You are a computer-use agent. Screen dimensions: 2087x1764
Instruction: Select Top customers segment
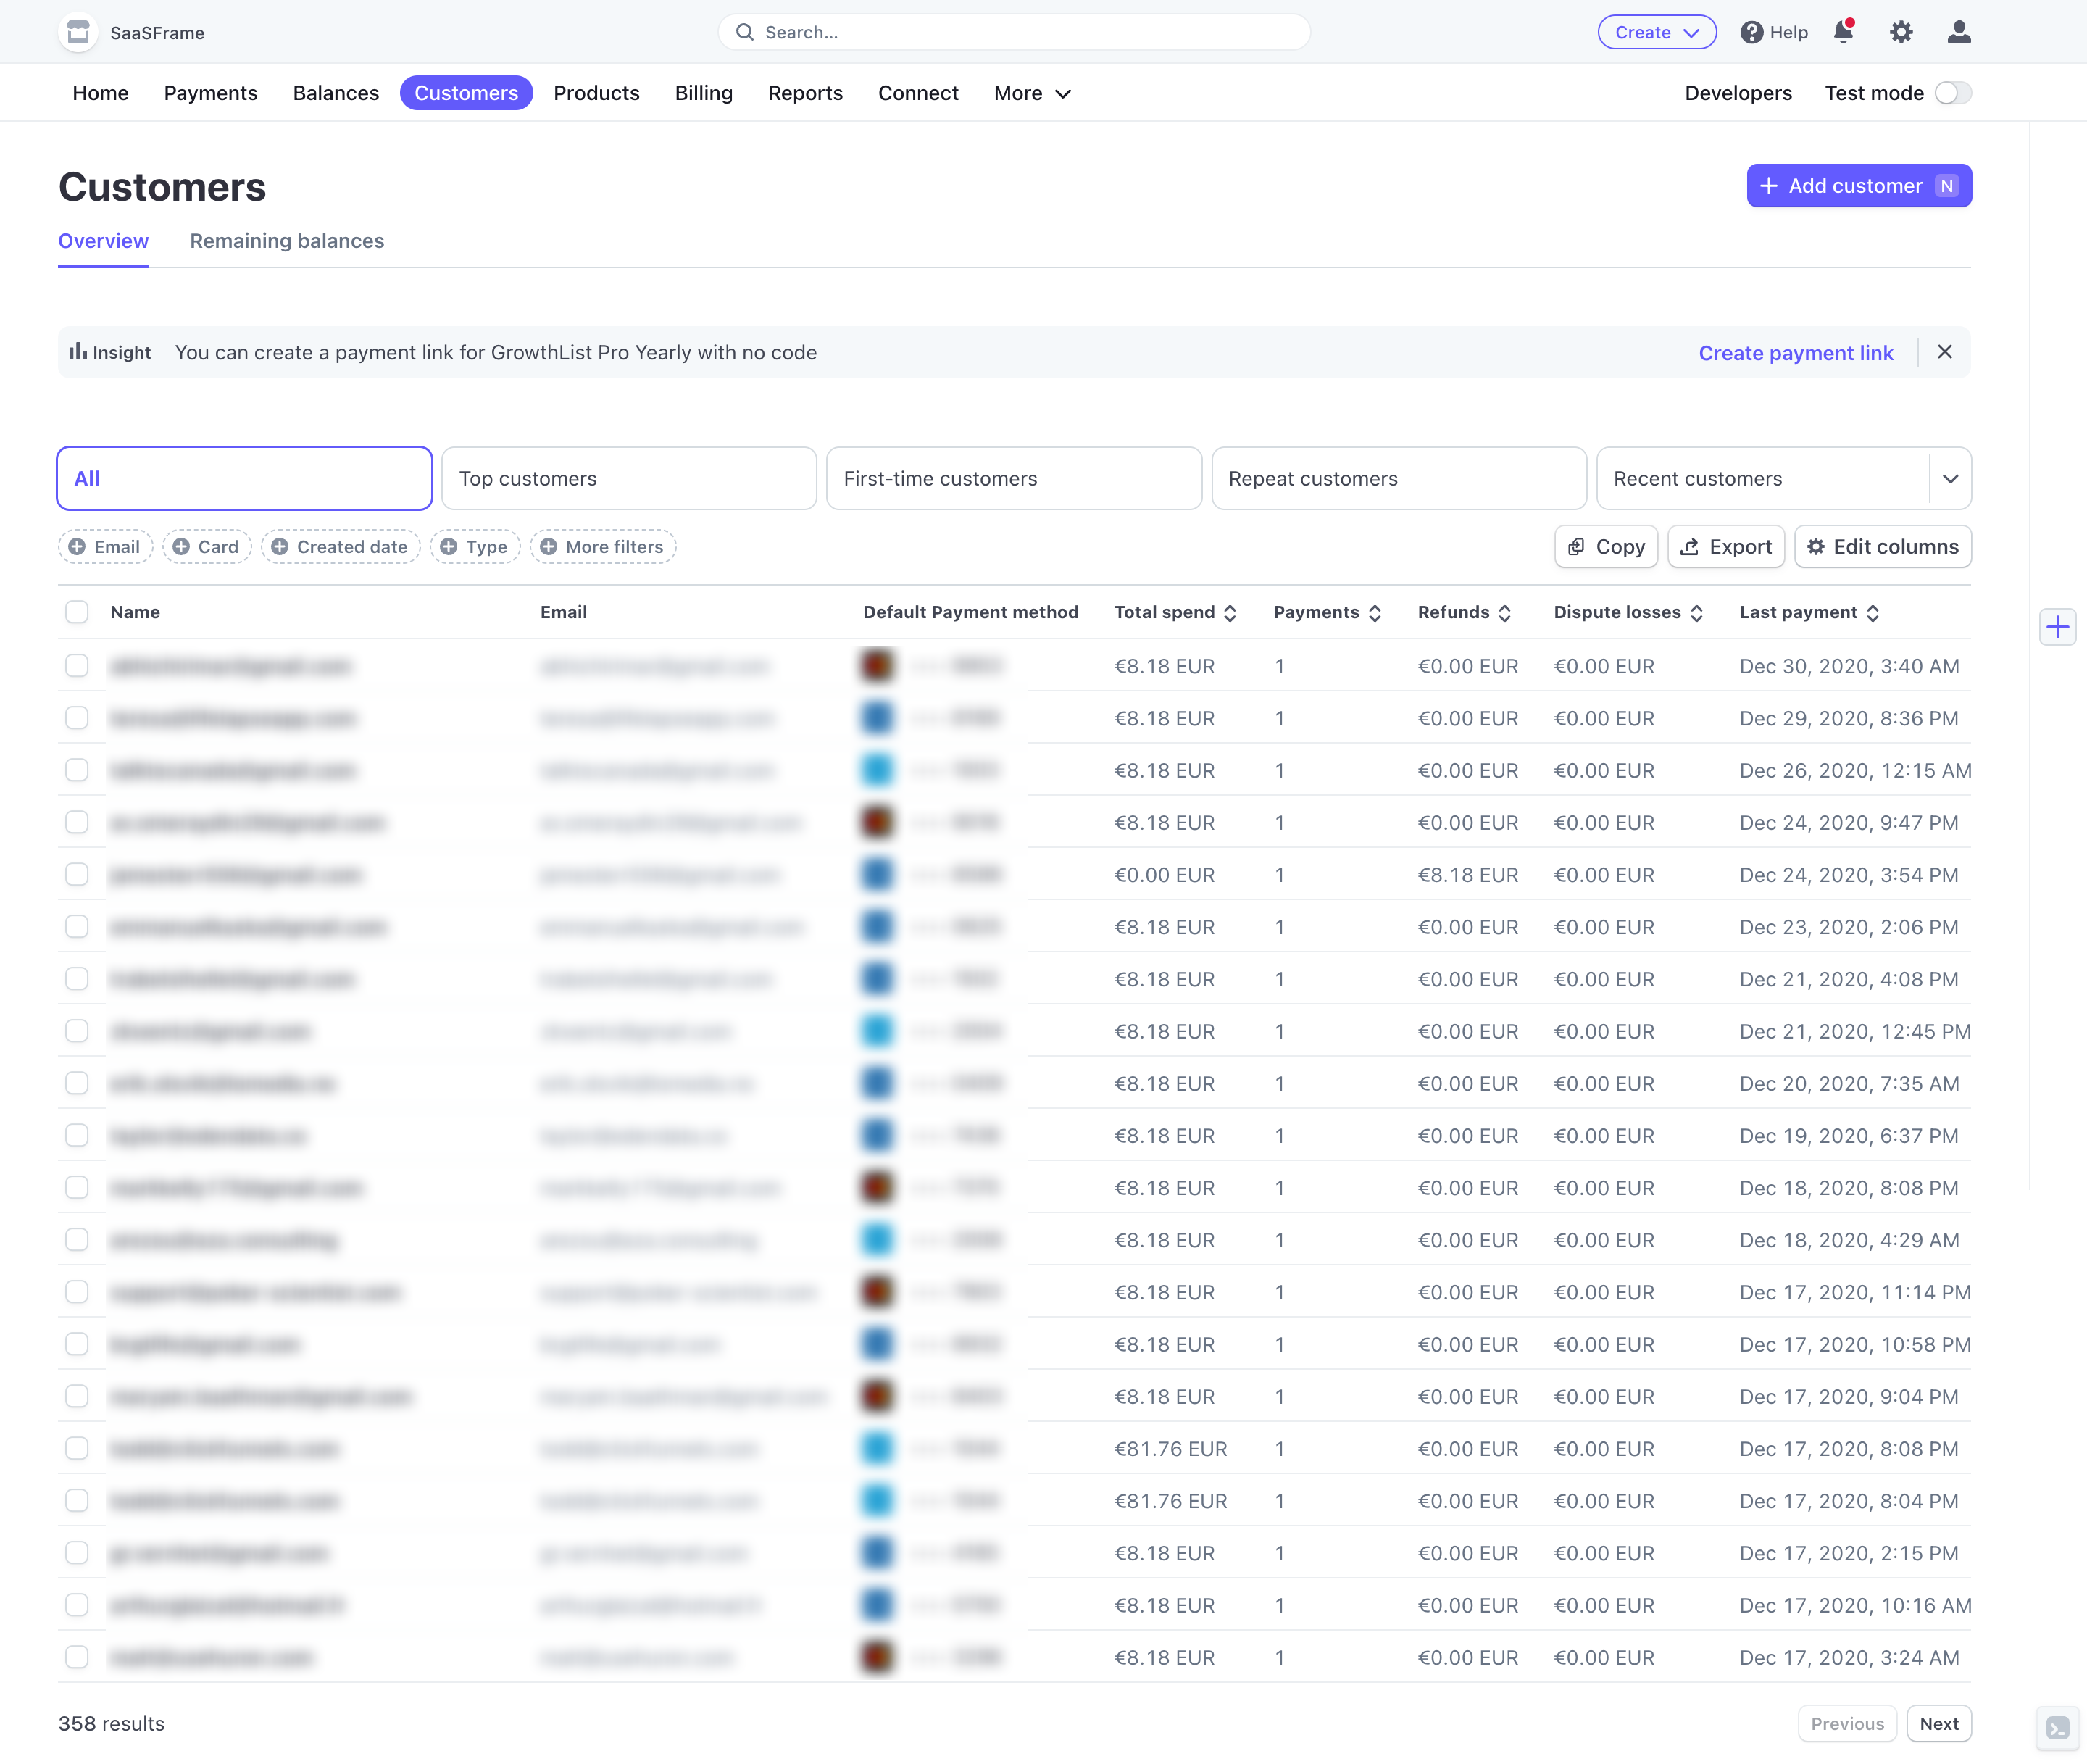[629, 479]
